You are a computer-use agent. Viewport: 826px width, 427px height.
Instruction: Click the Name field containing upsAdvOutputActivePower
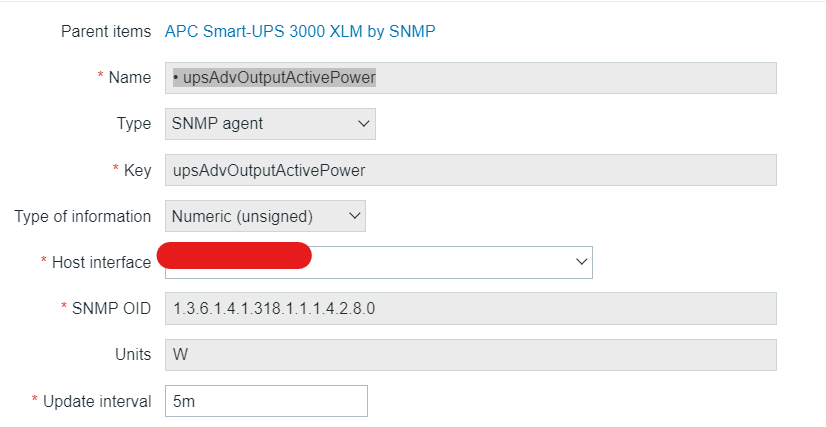(470, 78)
